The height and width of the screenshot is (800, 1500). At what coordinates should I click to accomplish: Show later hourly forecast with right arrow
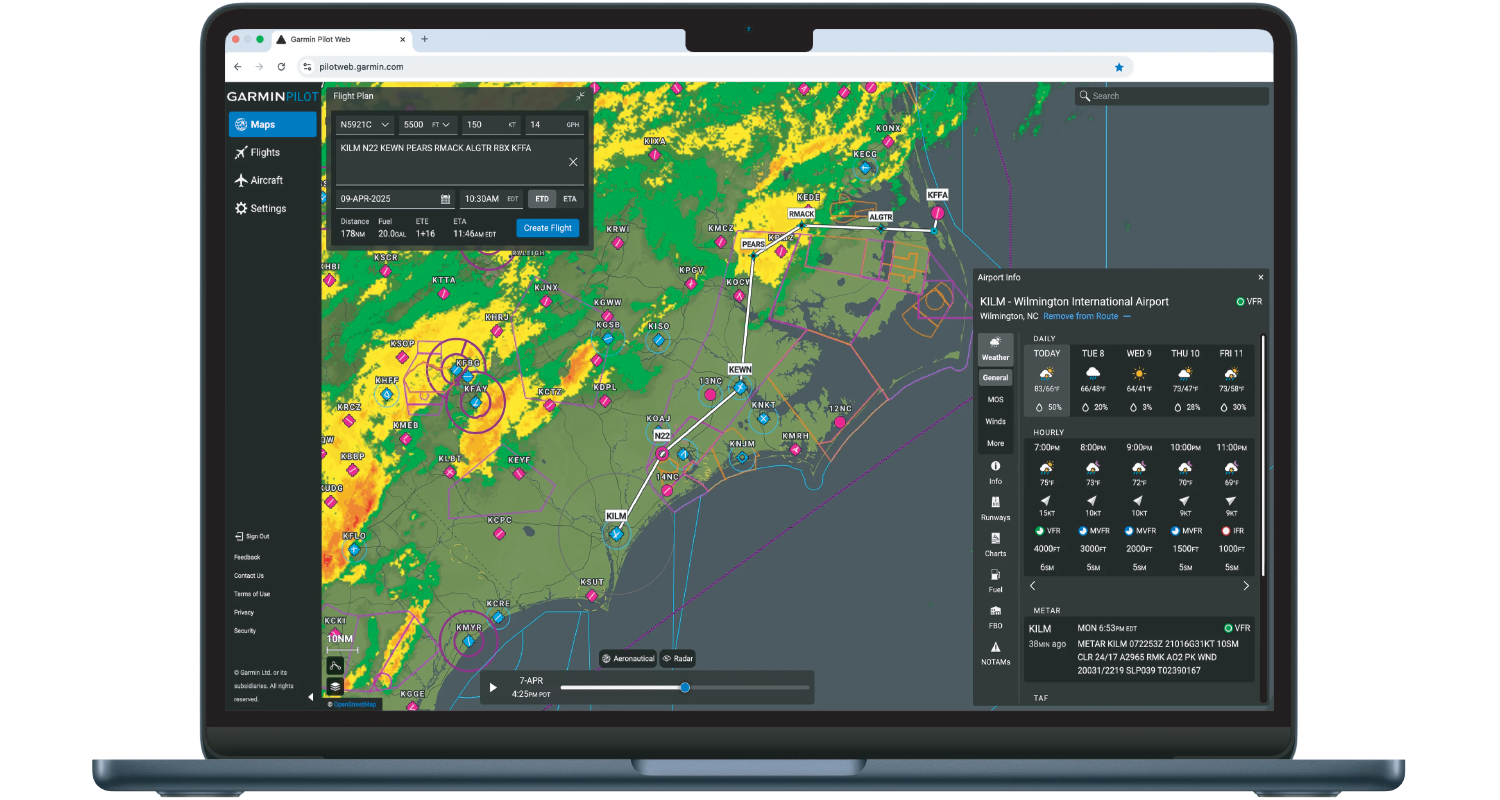click(1246, 586)
